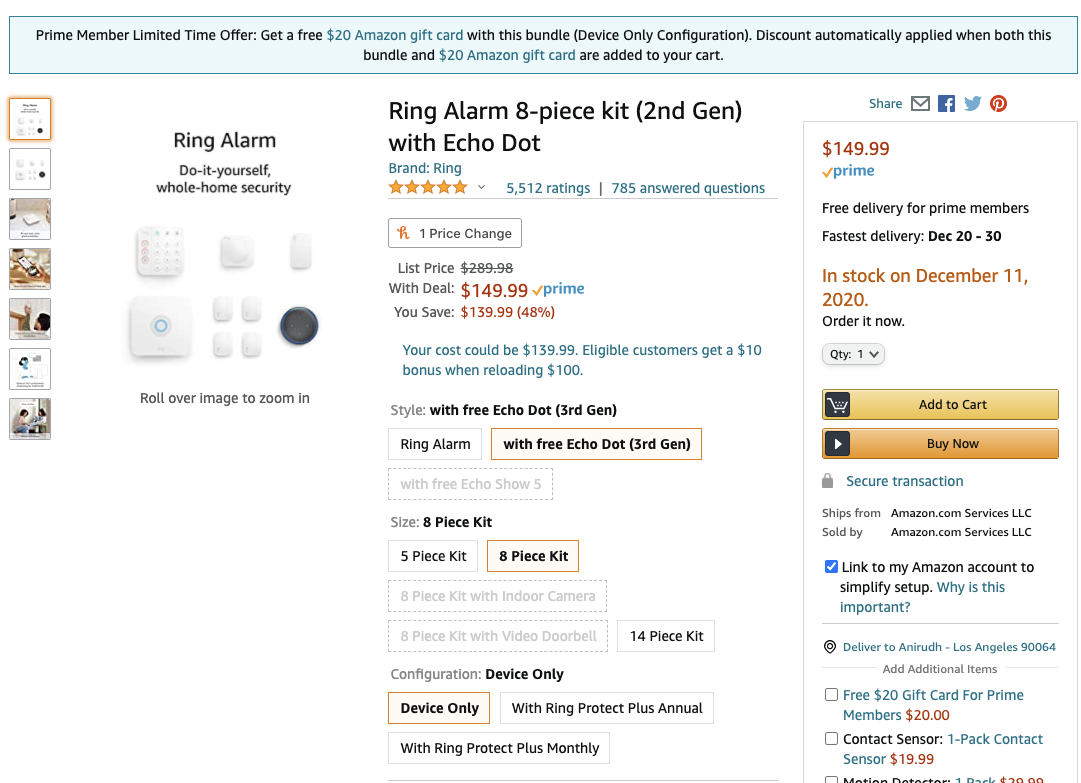Switch to the 5 Piece Kit size
Screen dimensions: 1081x783
tap(432, 555)
